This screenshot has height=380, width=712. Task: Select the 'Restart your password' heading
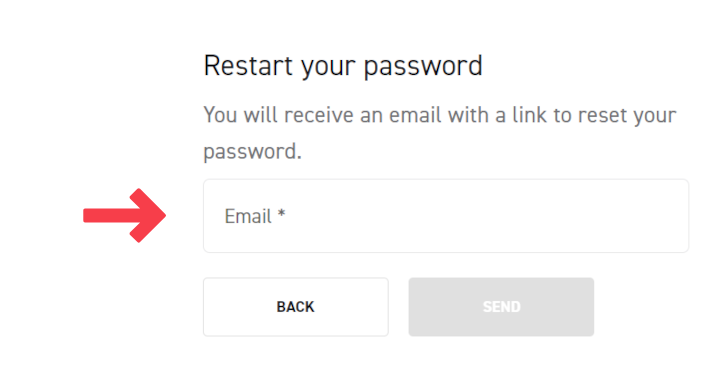tap(343, 66)
